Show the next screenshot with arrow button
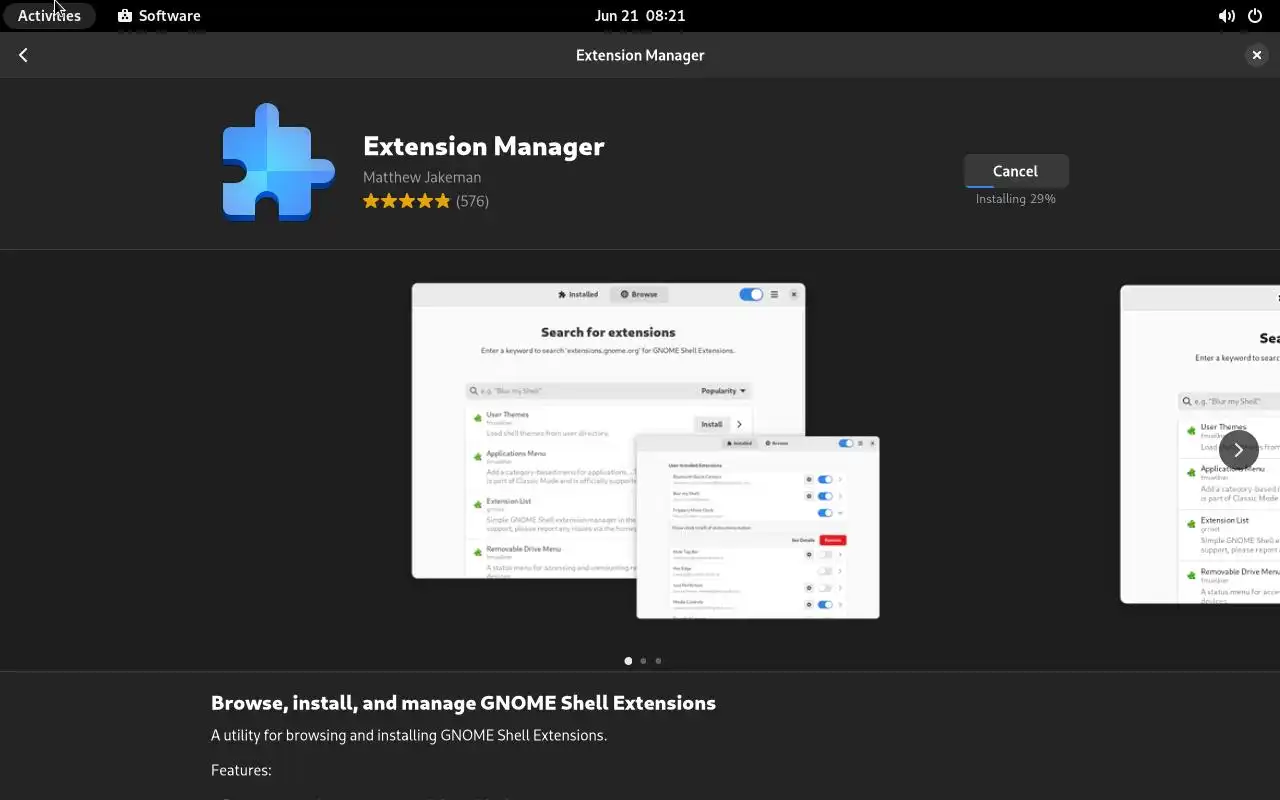 tap(1238, 450)
